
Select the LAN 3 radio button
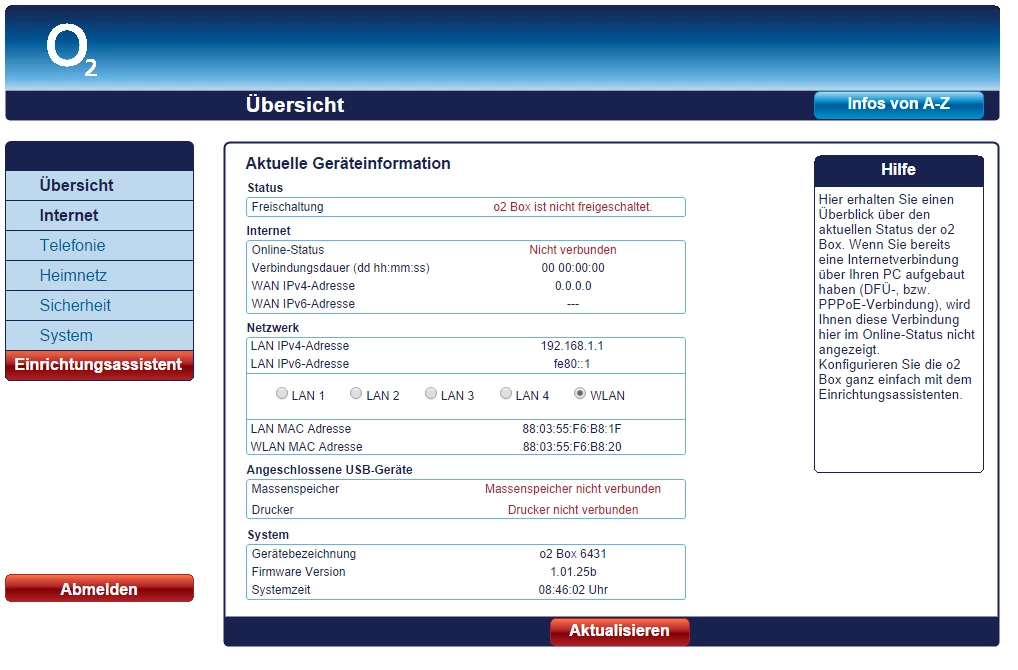[x=431, y=393]
